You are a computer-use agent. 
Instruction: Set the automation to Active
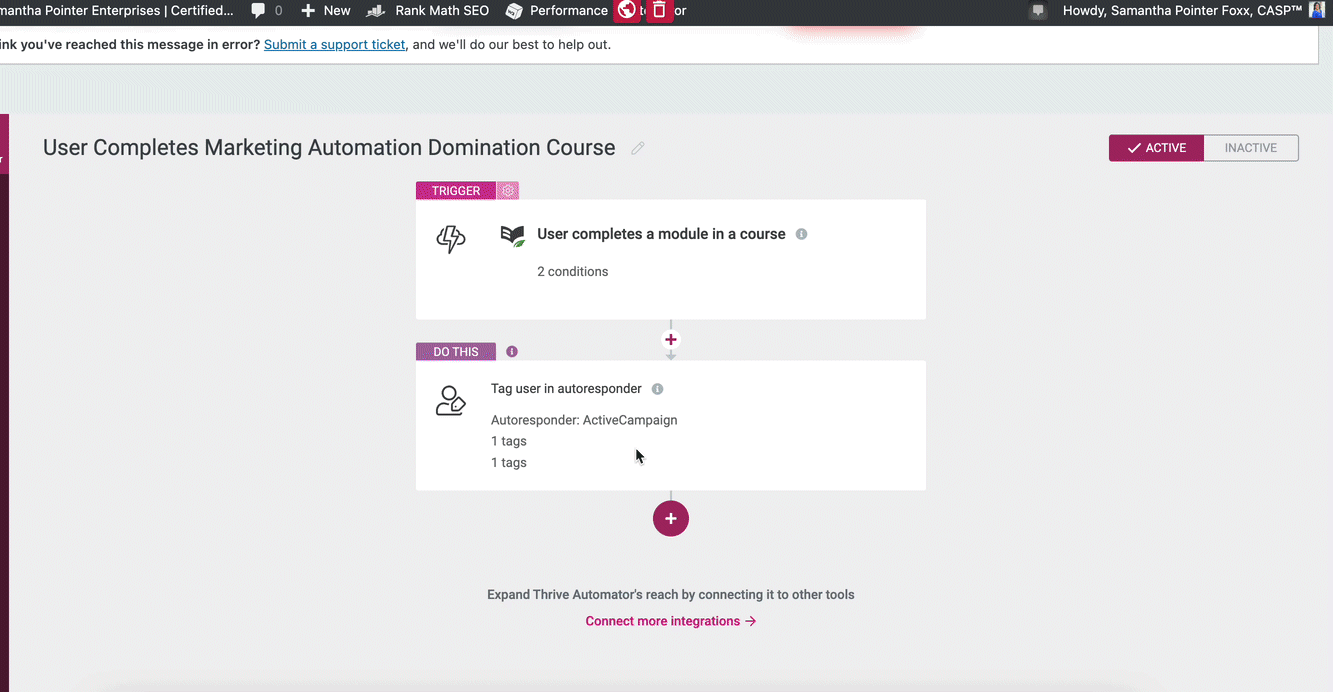(1156, 148)
